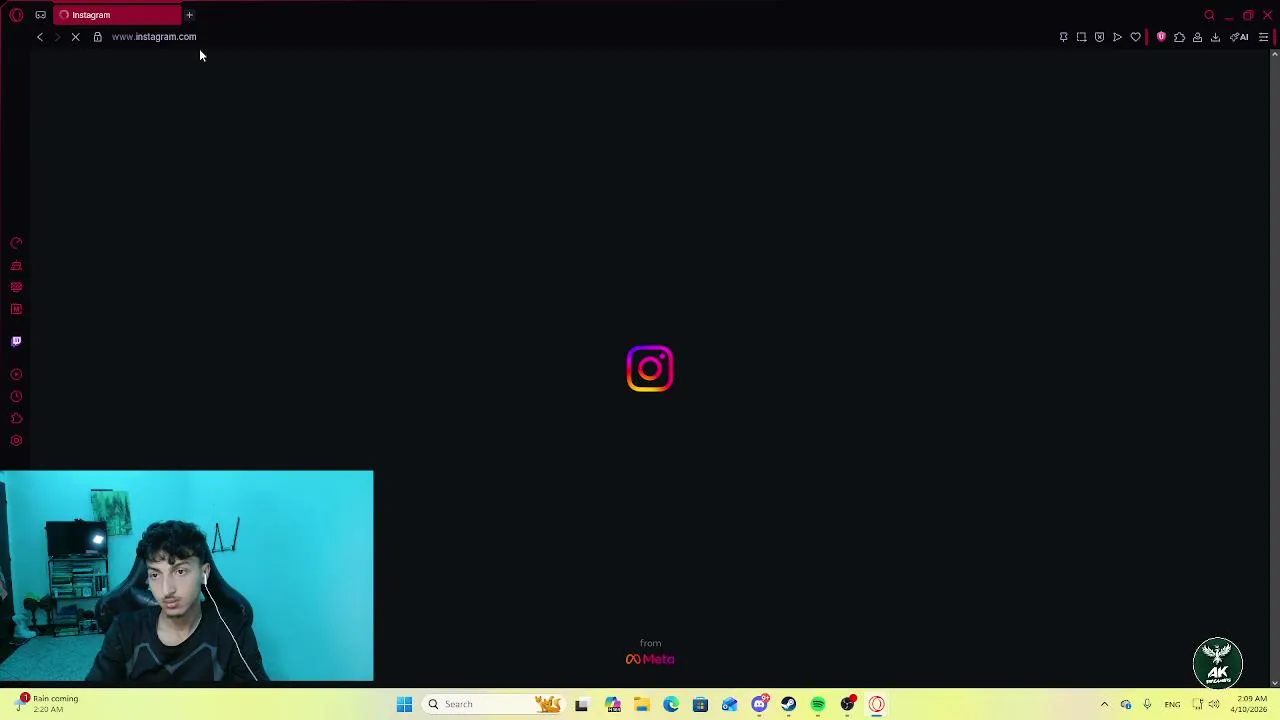Open Extensions cube icon in sidebar

point(16,419)
